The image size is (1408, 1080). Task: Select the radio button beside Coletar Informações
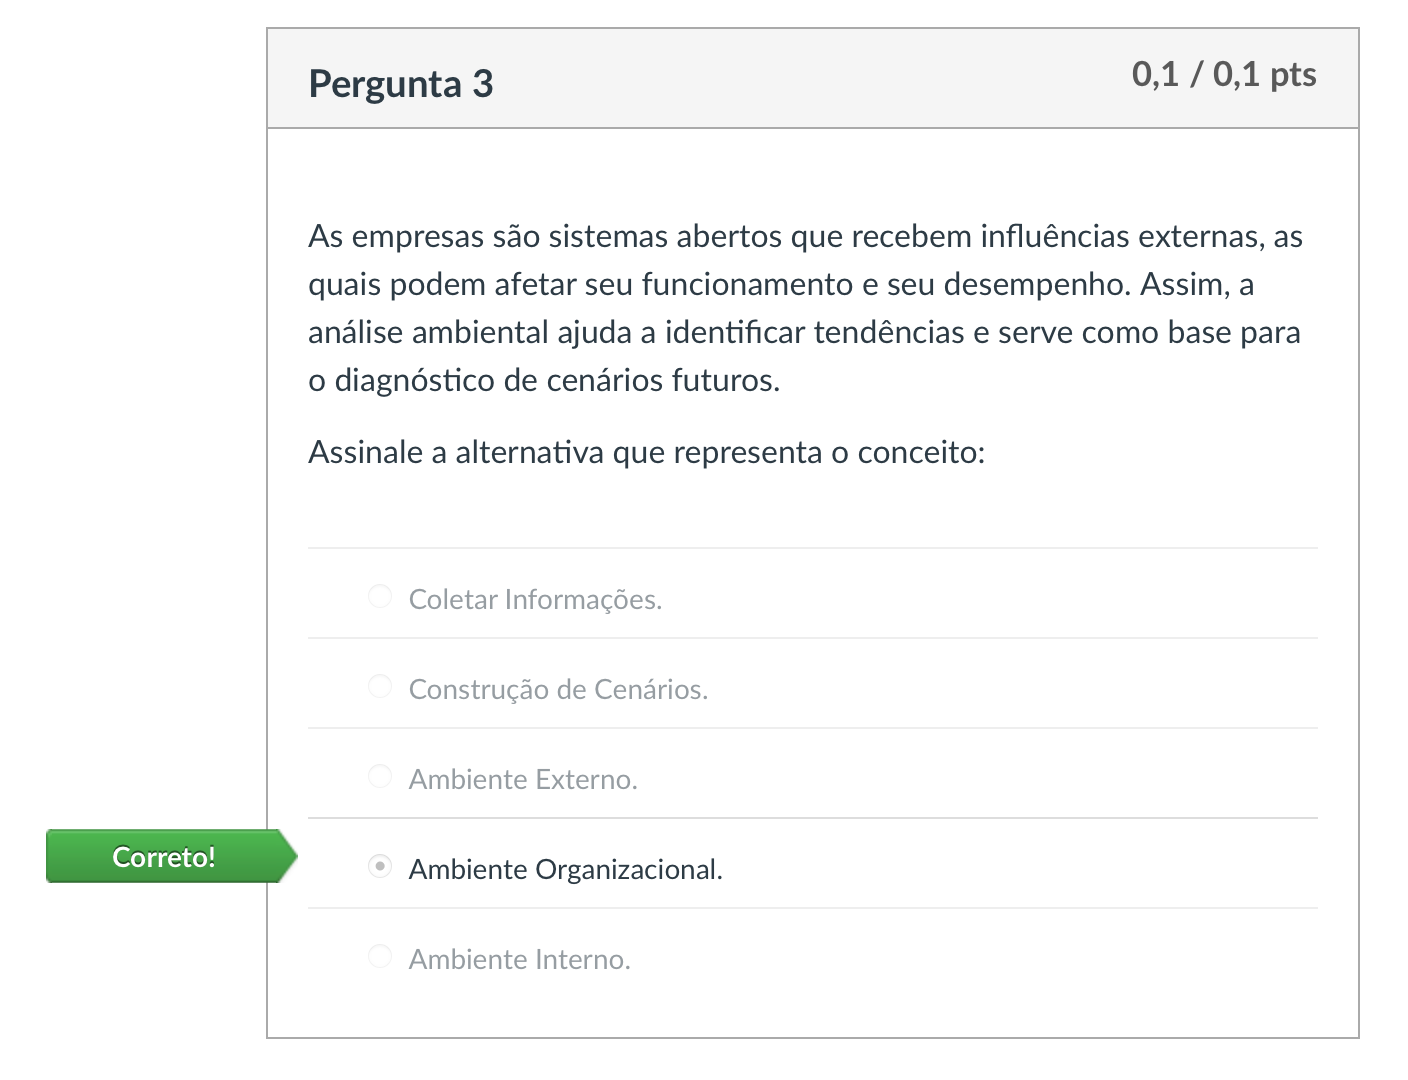tap(380, 597)
